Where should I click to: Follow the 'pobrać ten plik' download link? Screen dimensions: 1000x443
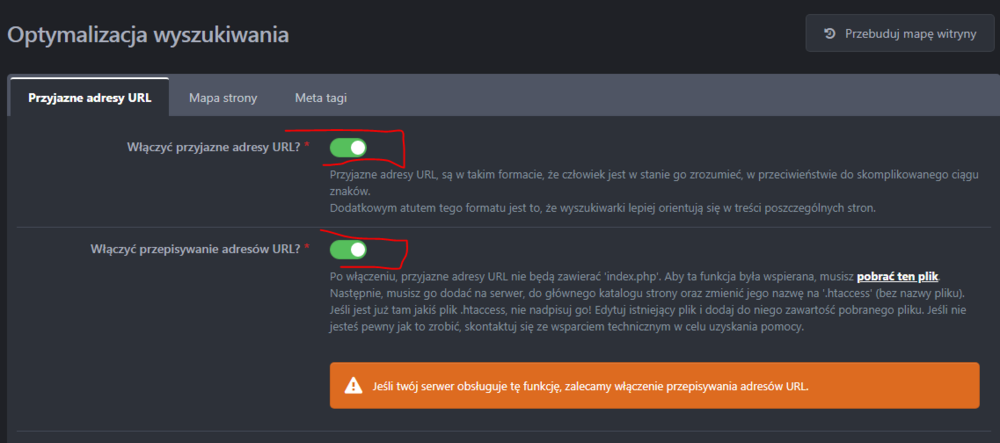tap(898, 276)
